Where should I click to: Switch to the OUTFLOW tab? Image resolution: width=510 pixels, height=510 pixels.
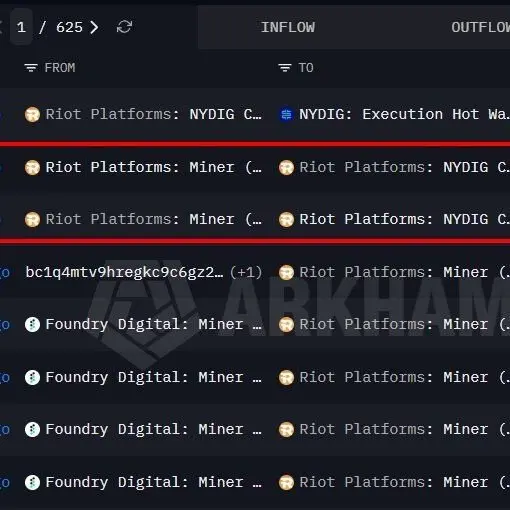(480, 27)
